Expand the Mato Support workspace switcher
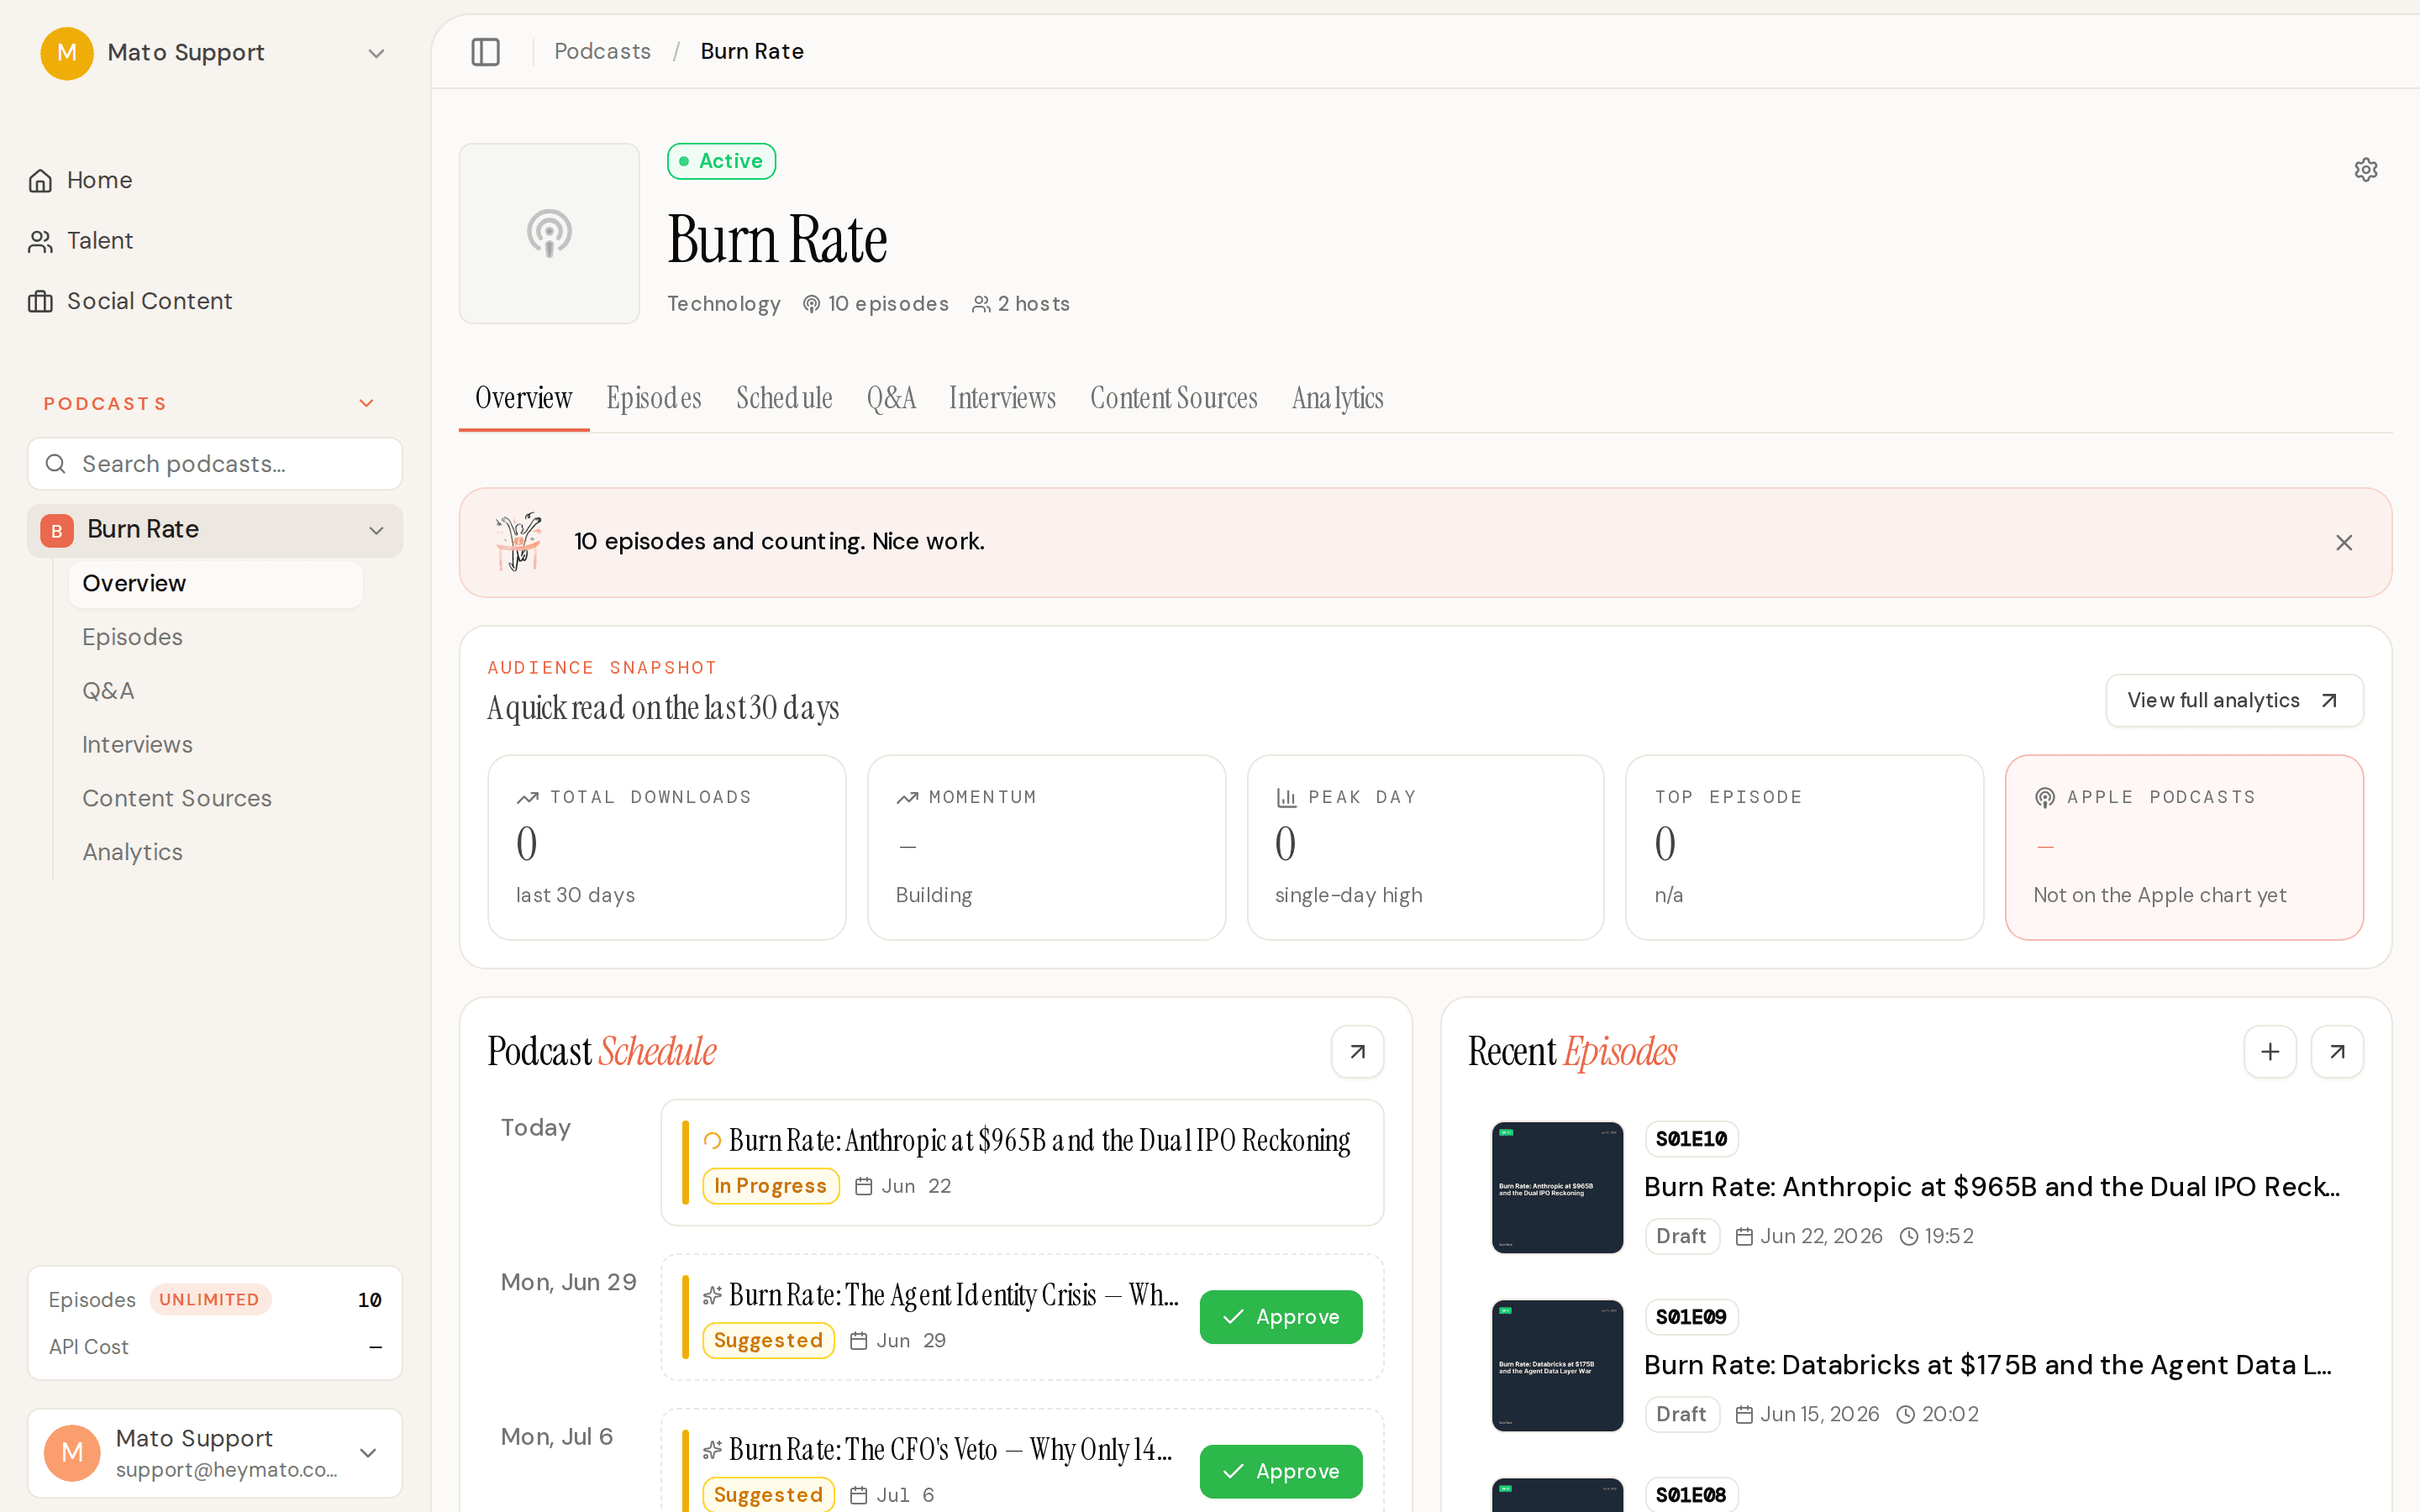The width and height of the screenshot is (2420, 1512). point(376,53)
